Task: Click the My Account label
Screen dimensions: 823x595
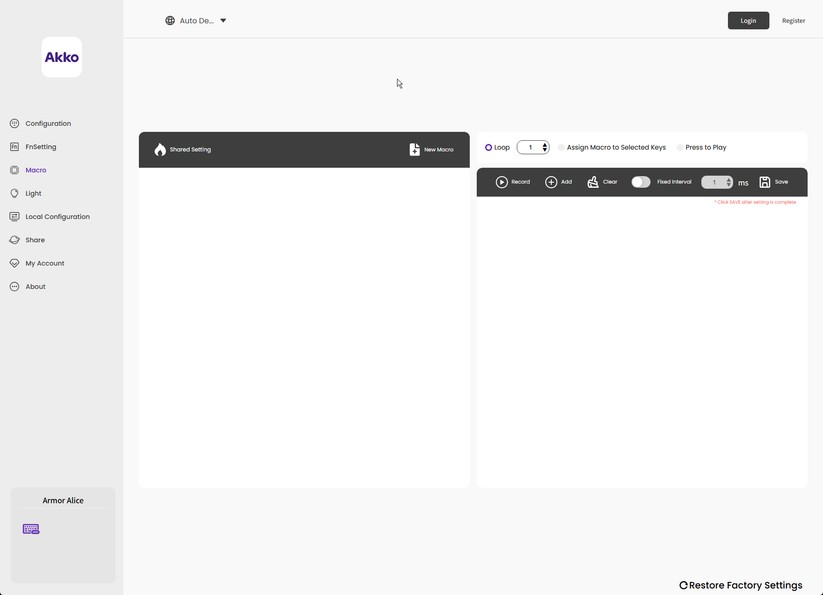Action: point(45,263)
